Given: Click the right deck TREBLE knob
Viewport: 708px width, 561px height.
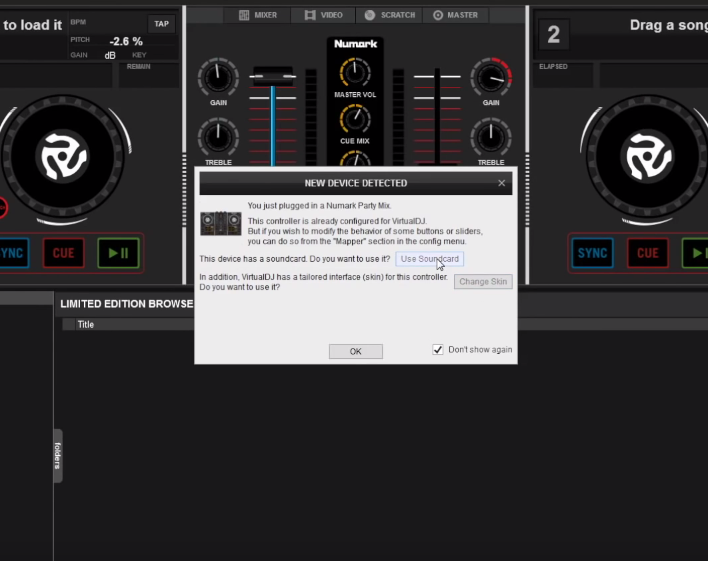Looking at the screenshot, I should [491, 137].
